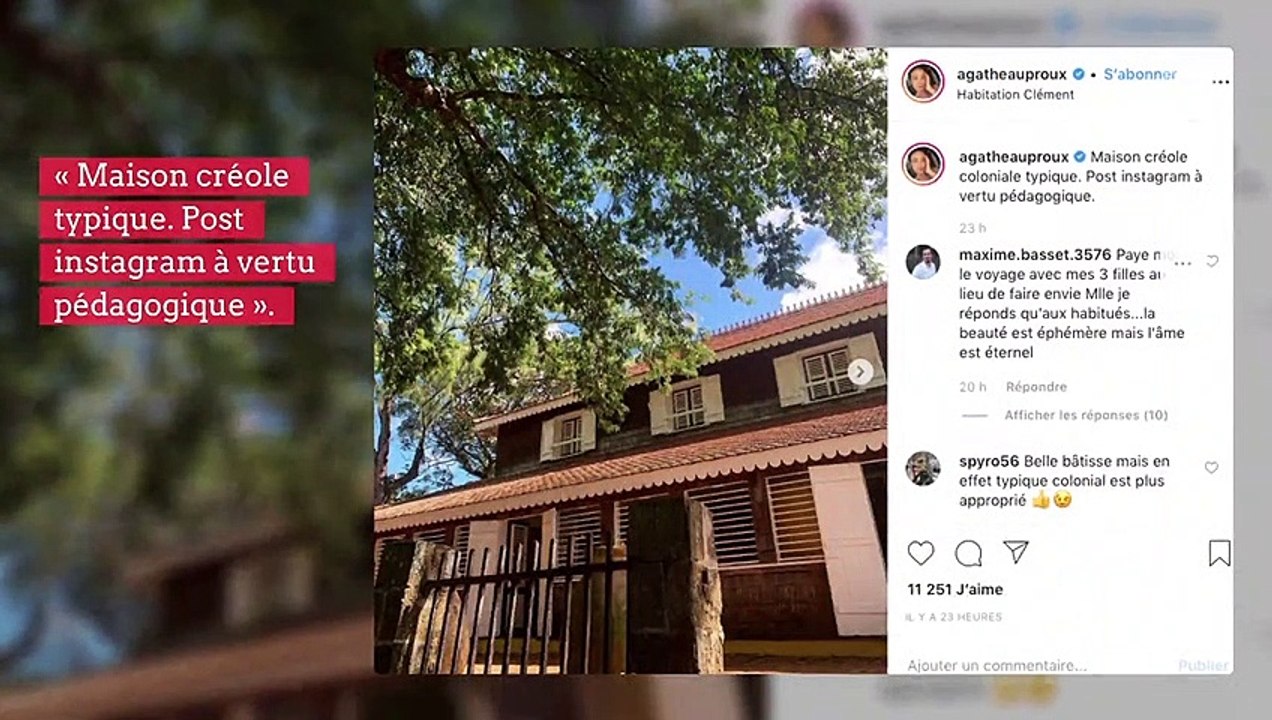Like spyro56's comment with the heart
This screenshot has width=1272, height=720.
click(1211, 467)
